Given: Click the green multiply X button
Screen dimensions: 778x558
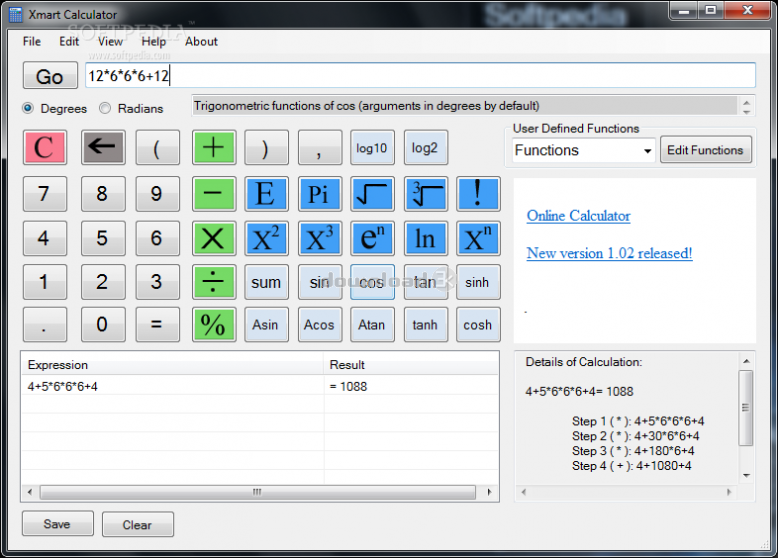Looking at the screenshot, I should point(213,239).
